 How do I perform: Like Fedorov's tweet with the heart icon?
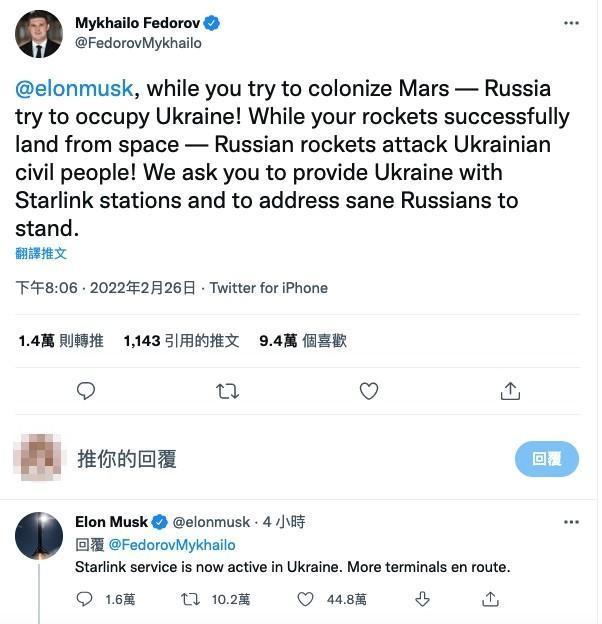pyautogui.click(x=369, y=391)
